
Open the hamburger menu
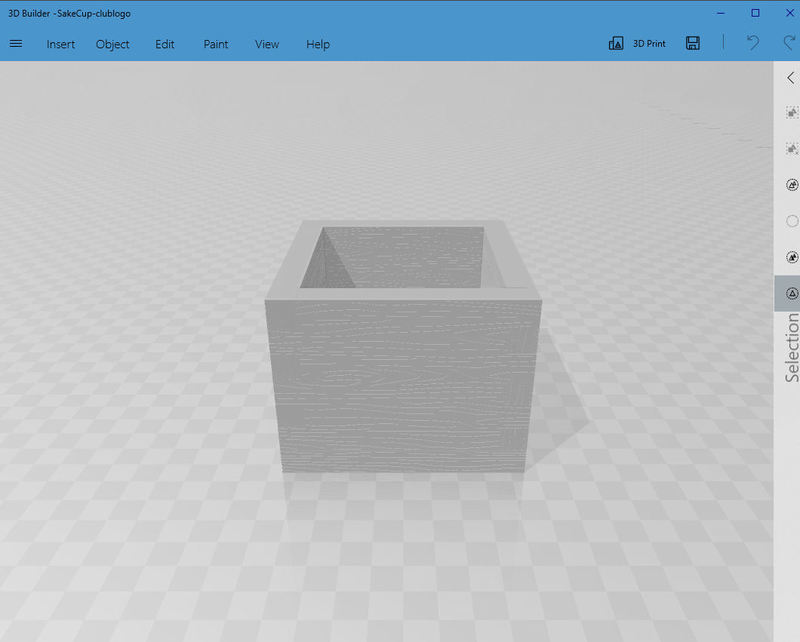point(16,44)
